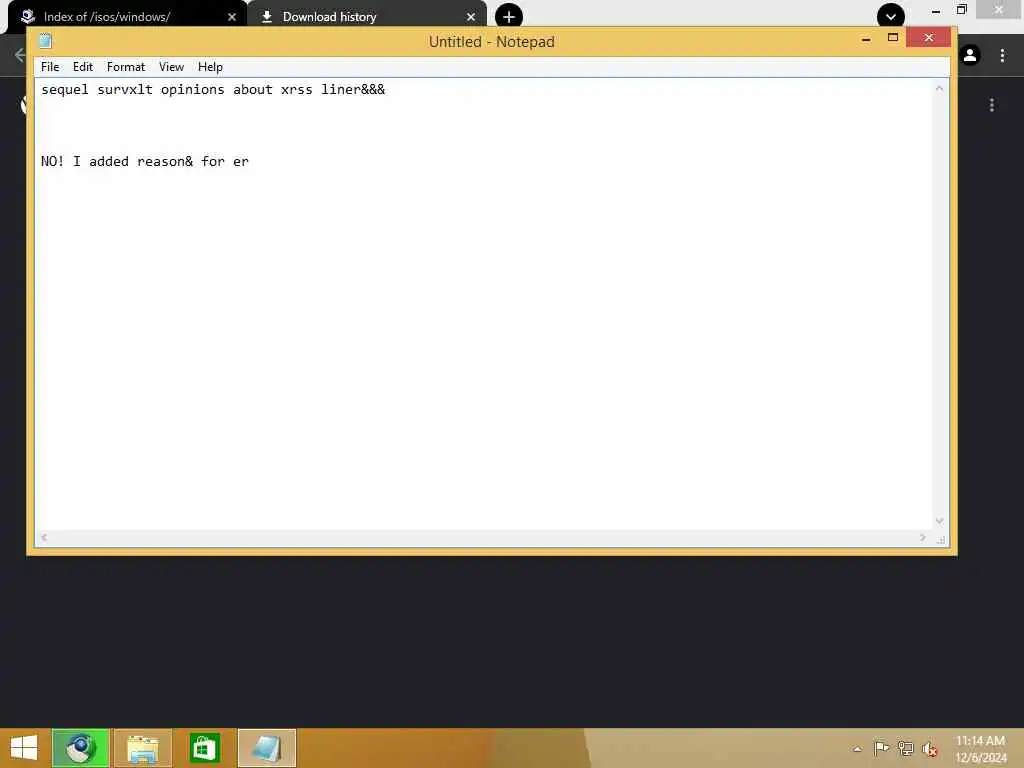Close the Notepad window

(x=929, y=38)
